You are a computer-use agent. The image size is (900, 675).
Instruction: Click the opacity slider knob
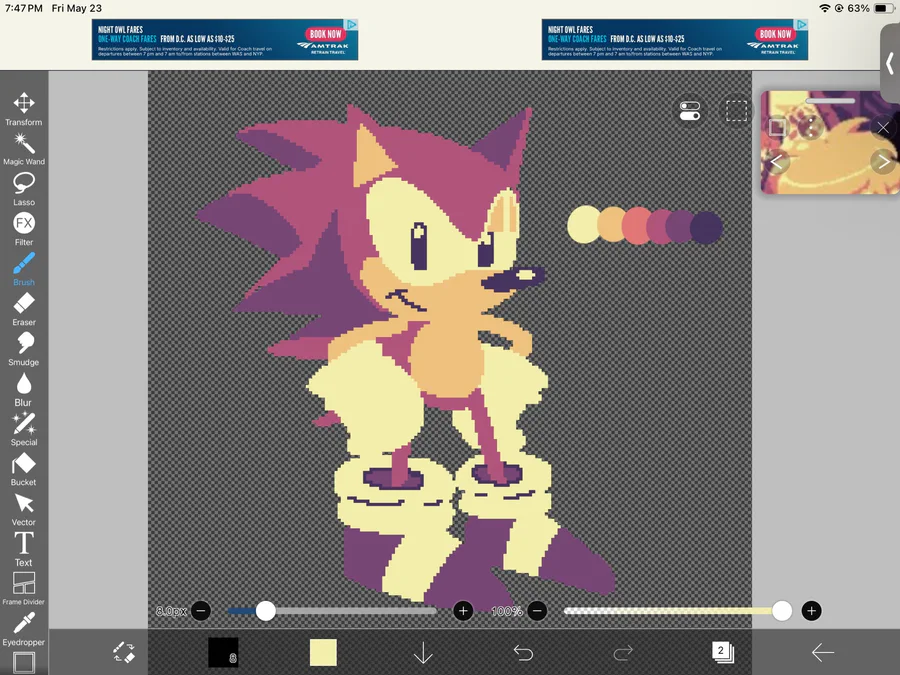(x=782, y=611)
